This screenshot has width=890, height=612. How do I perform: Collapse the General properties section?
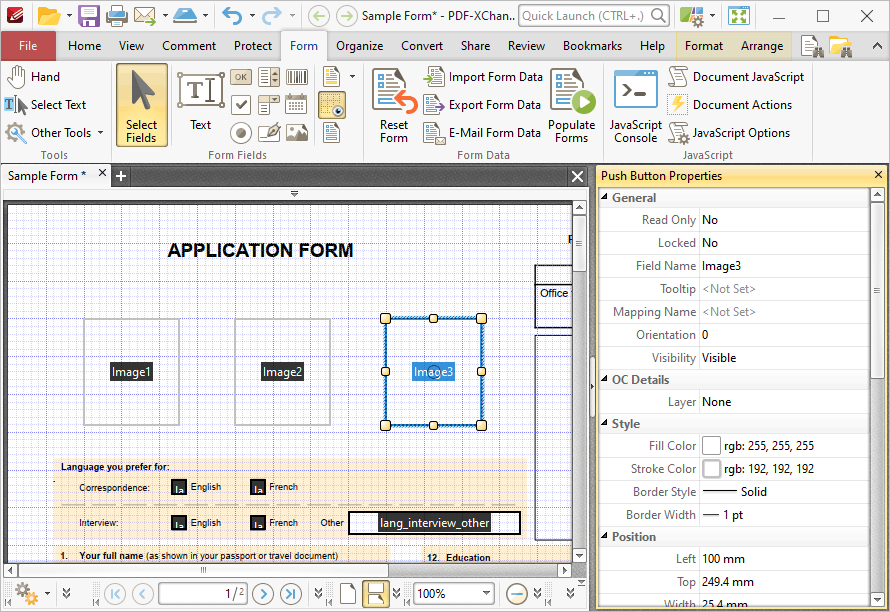[x=604, y=196]
